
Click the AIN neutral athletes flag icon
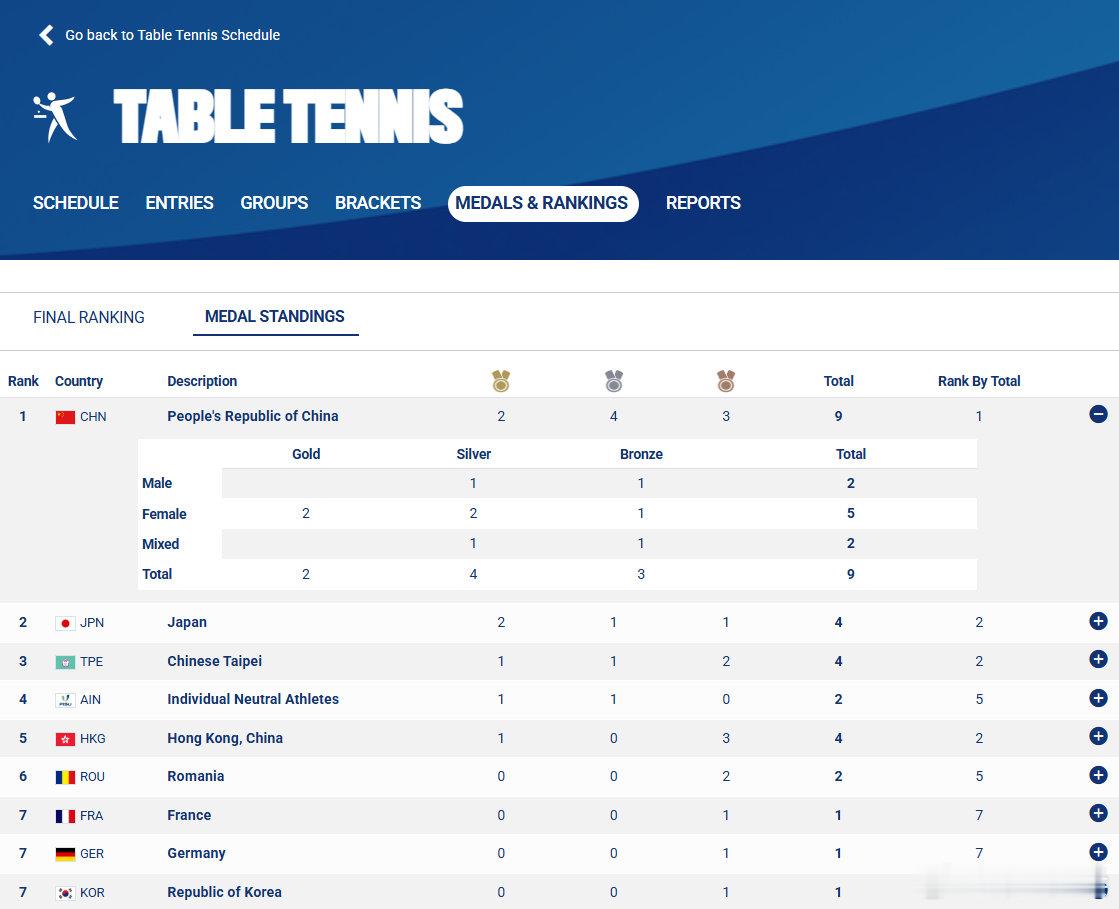click(x=65, y=700)
